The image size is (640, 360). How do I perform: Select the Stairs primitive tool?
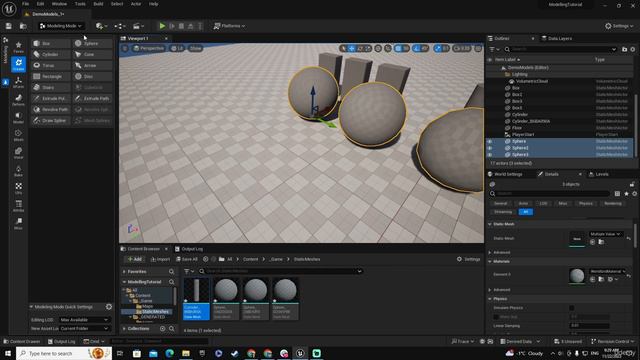51,87
